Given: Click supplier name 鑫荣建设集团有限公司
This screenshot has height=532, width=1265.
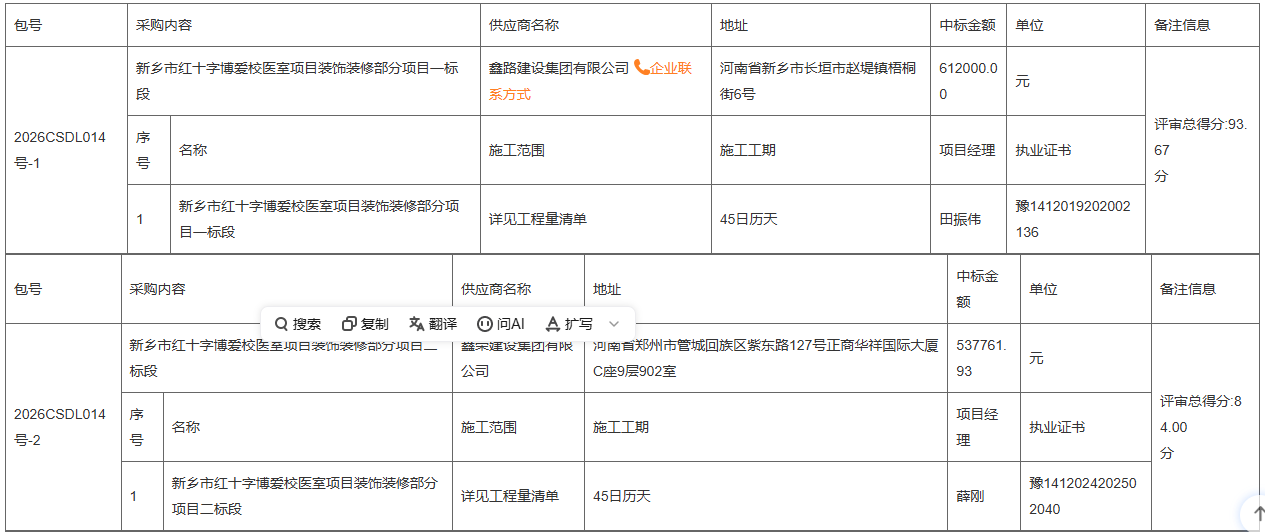Looking at the screenshot, I should pyautogui.click(x=516, y=358).
